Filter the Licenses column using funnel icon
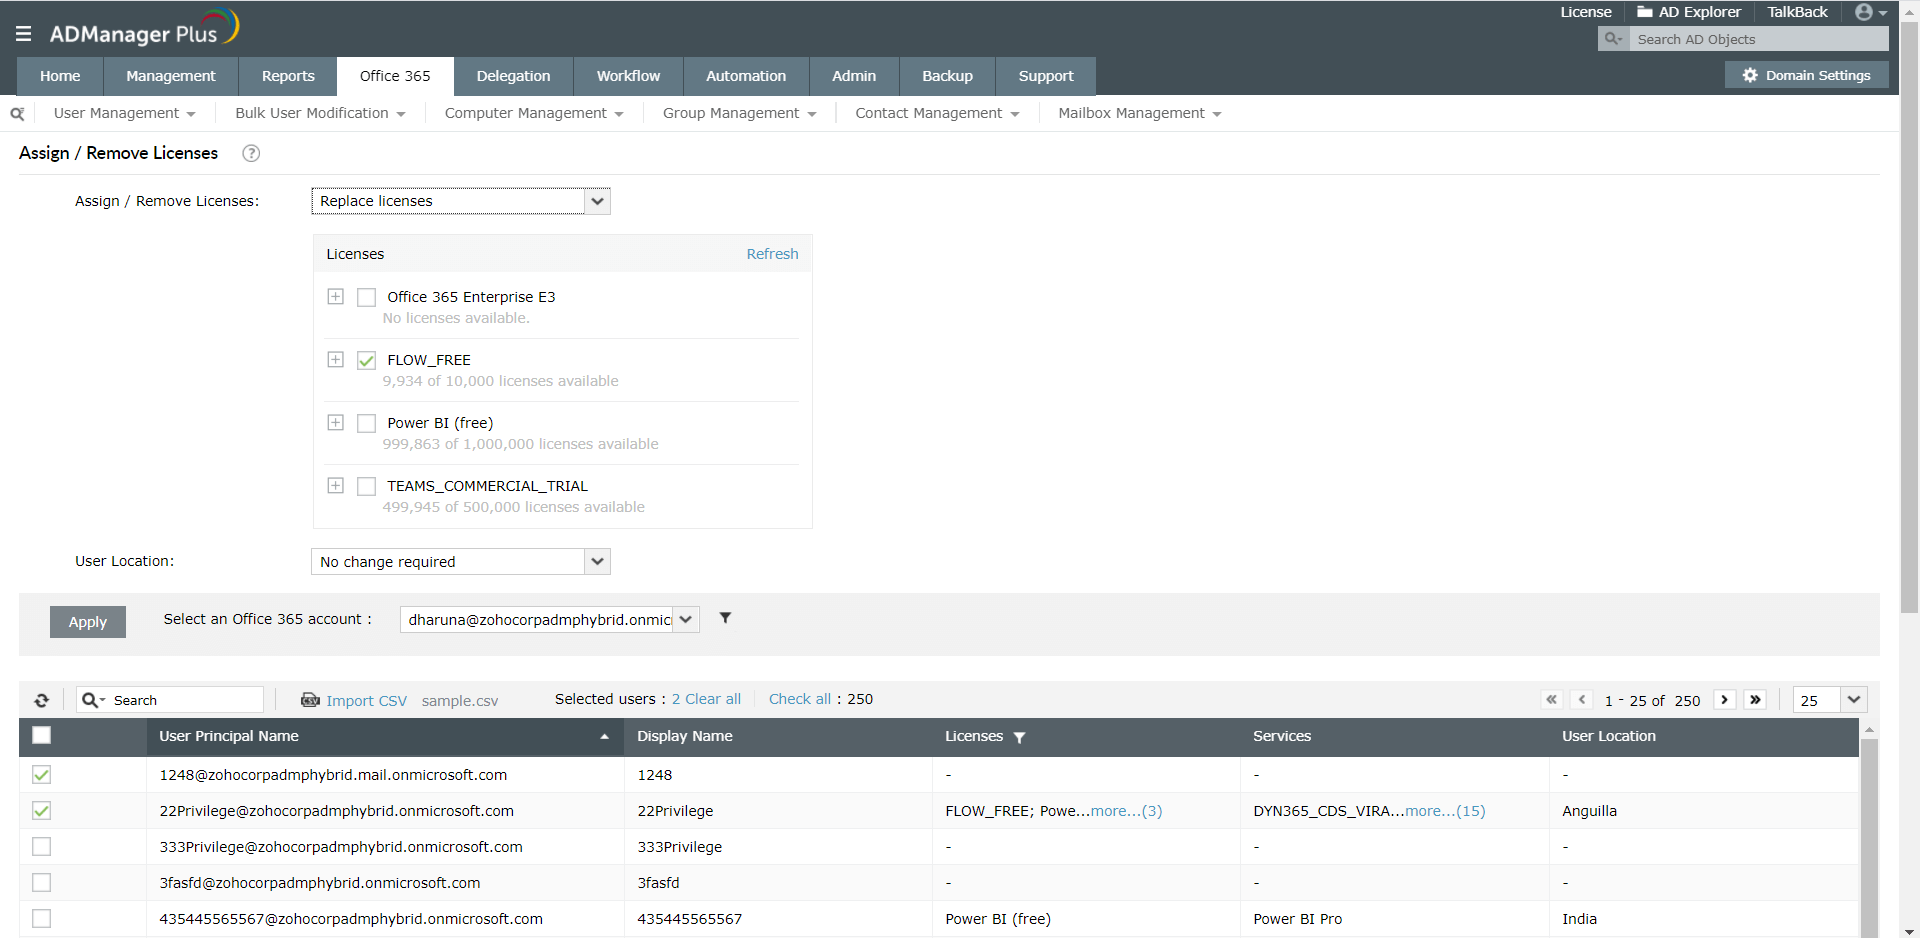Image resolution: width=1920 pixels, height=938 pixels. click(x=1019, y=737)
